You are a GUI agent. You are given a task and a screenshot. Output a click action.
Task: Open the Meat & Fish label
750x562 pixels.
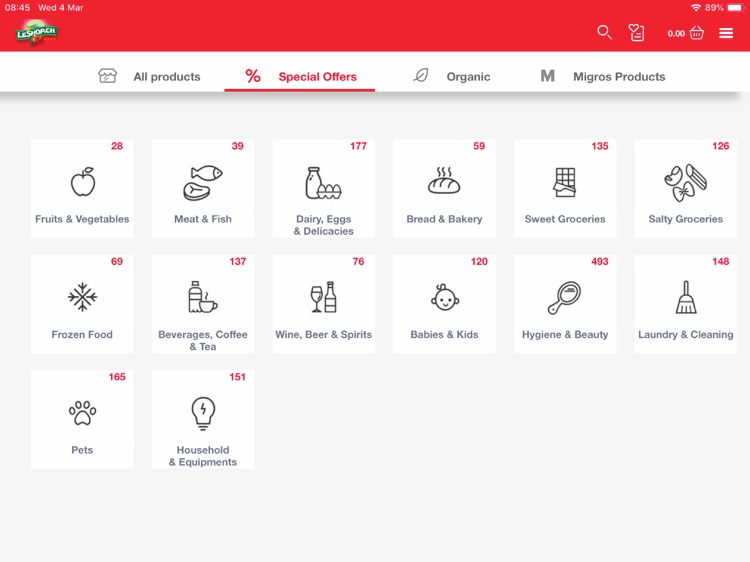pyautogui.click(x=203, y=219)
